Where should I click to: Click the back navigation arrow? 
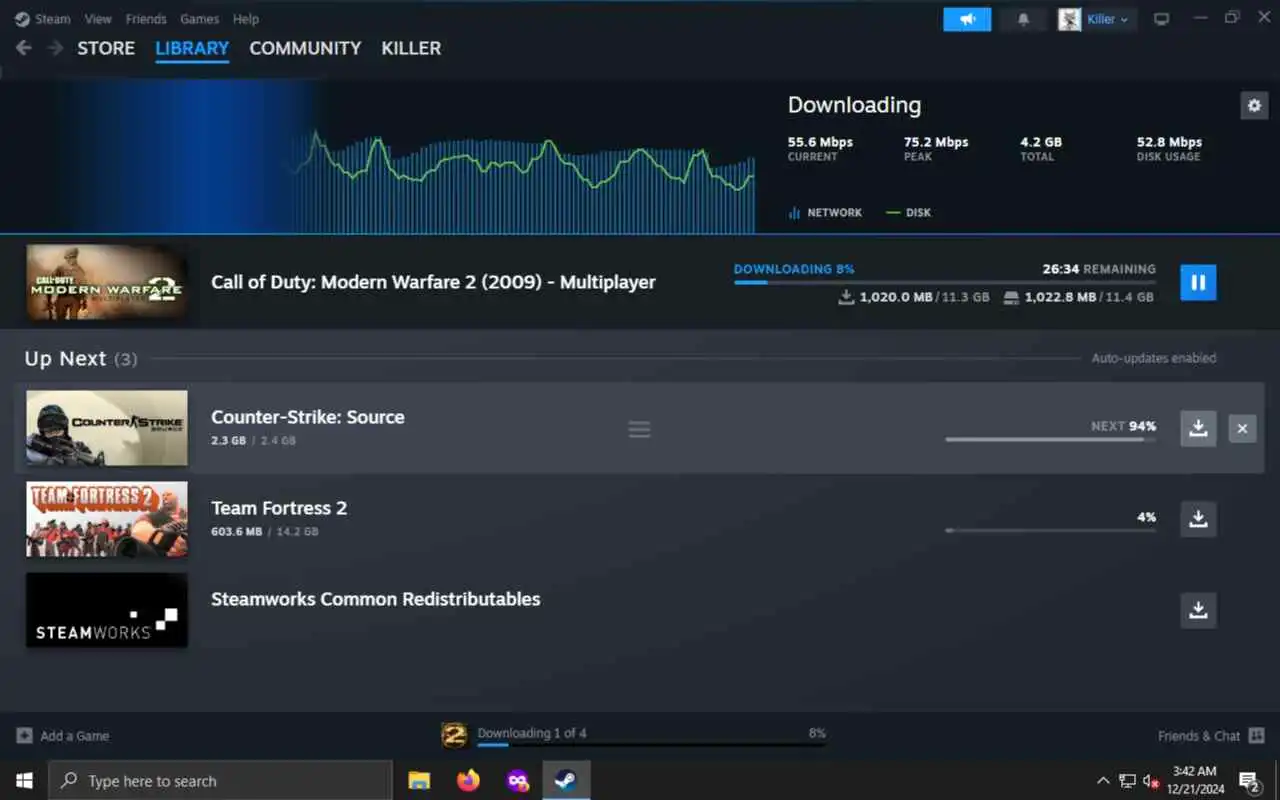[24, 48]
